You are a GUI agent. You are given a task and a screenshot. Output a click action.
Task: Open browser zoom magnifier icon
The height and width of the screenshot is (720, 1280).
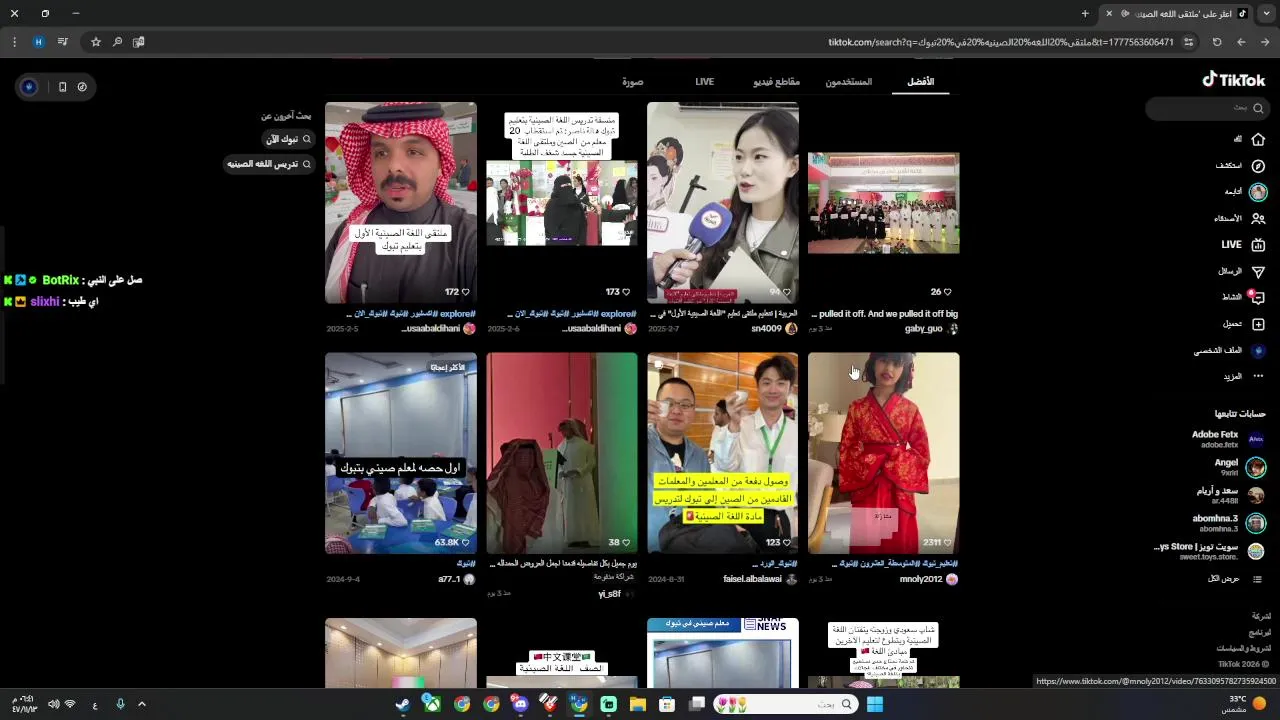pos(117,42)
